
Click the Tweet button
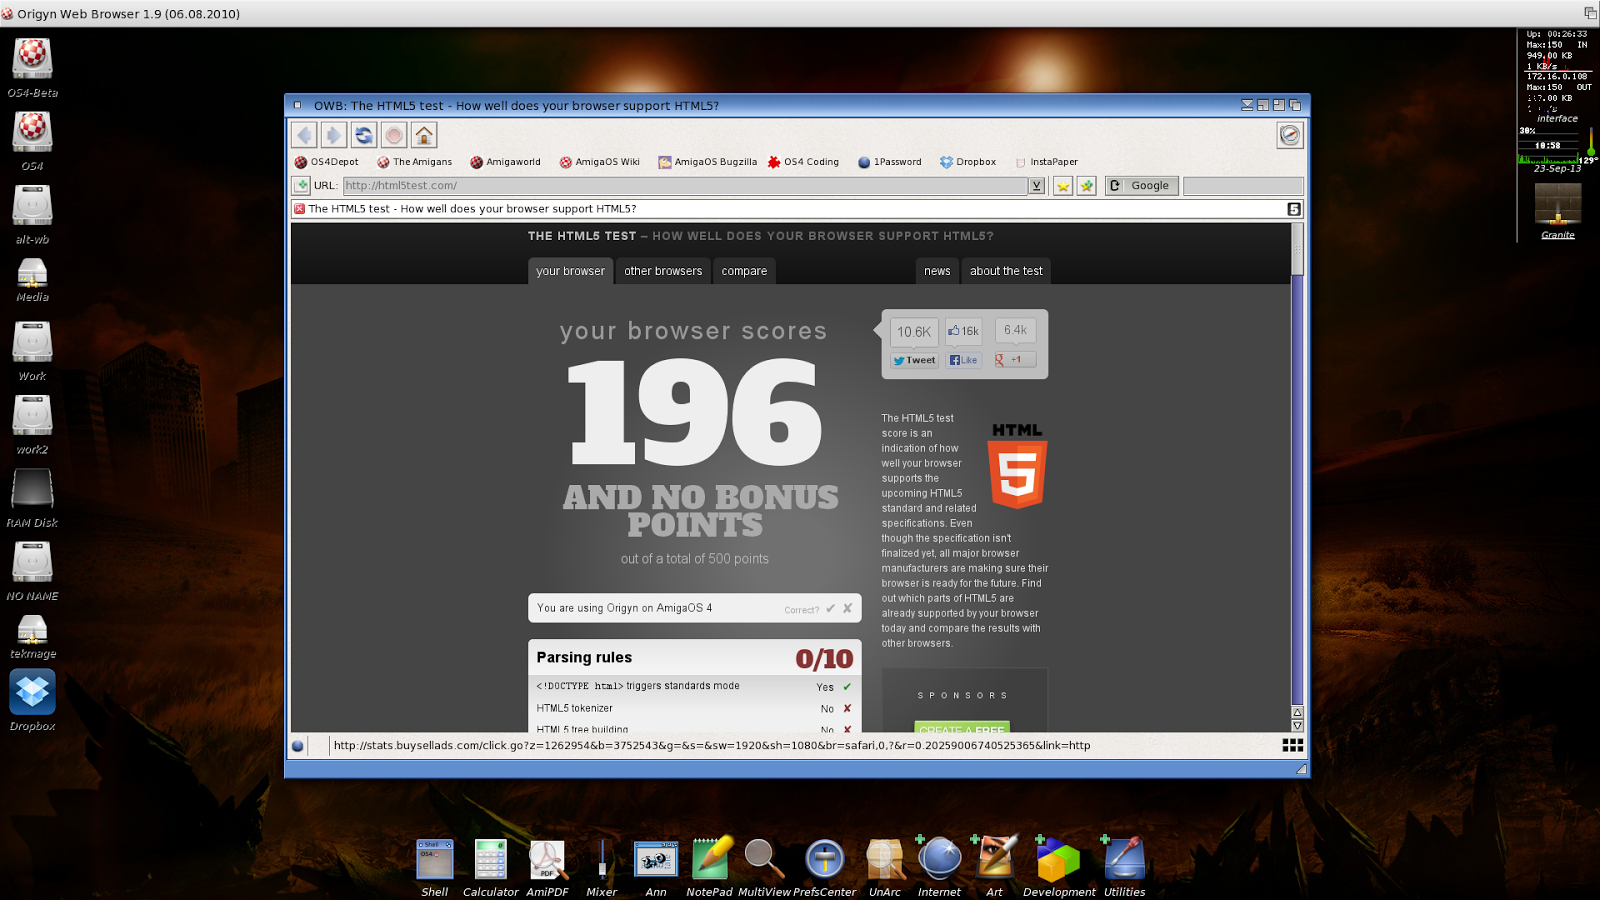[914, 360]
